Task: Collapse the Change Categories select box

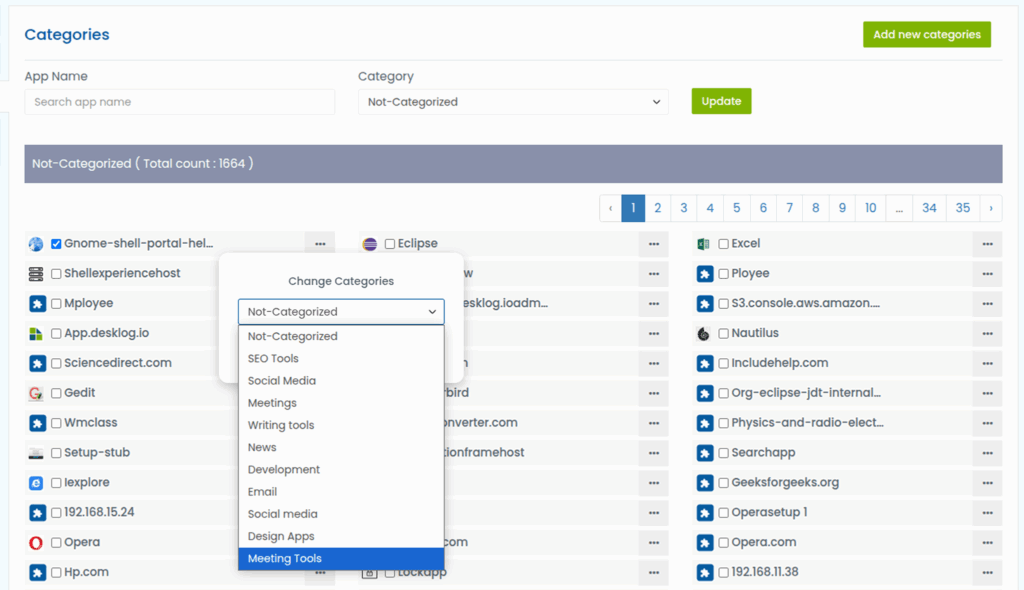Action: (341, 312)
